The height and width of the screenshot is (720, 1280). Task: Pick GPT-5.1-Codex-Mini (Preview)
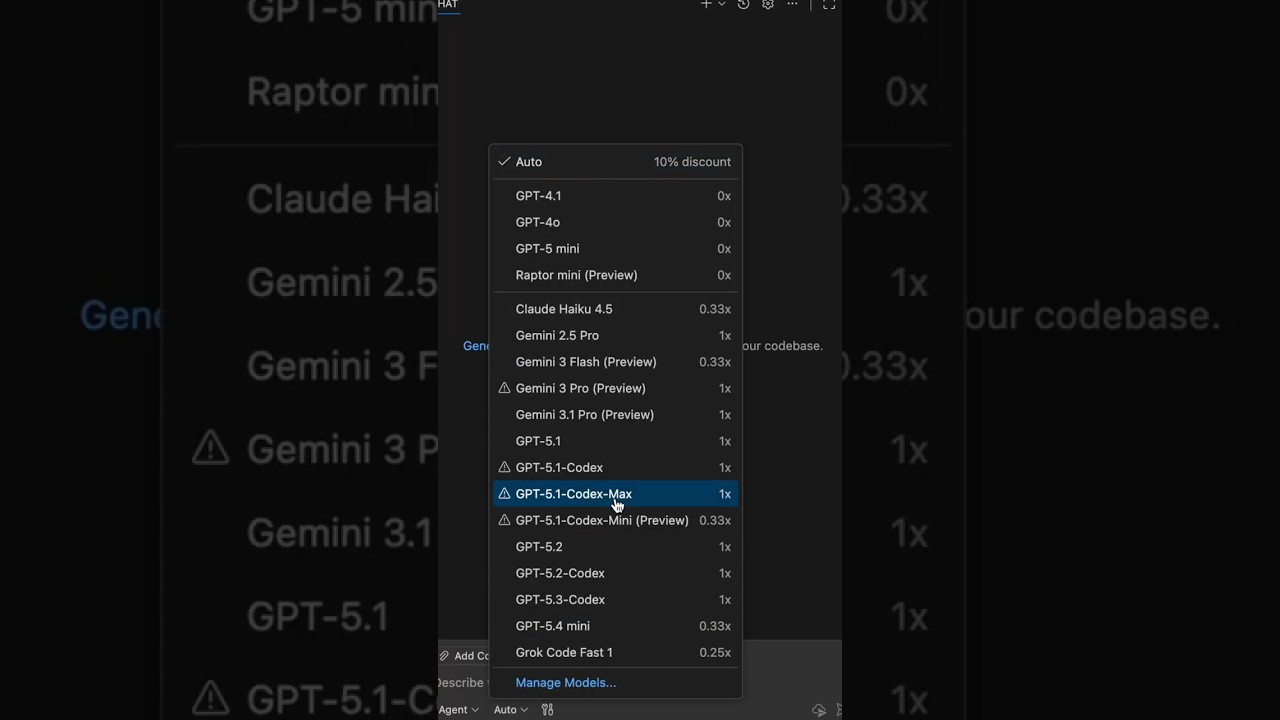(616, 520)
